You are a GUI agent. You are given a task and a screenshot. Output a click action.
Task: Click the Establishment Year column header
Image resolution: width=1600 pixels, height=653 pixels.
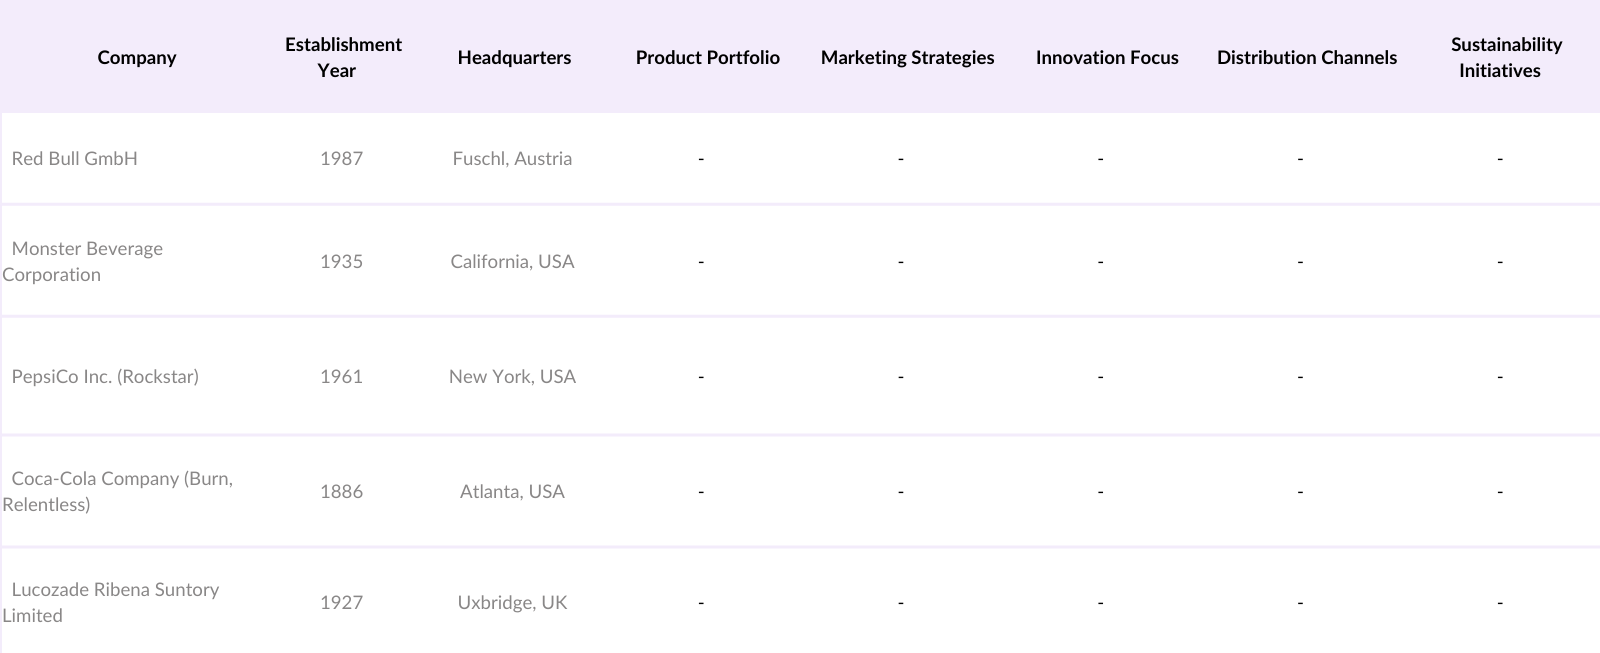pos(342,58)
